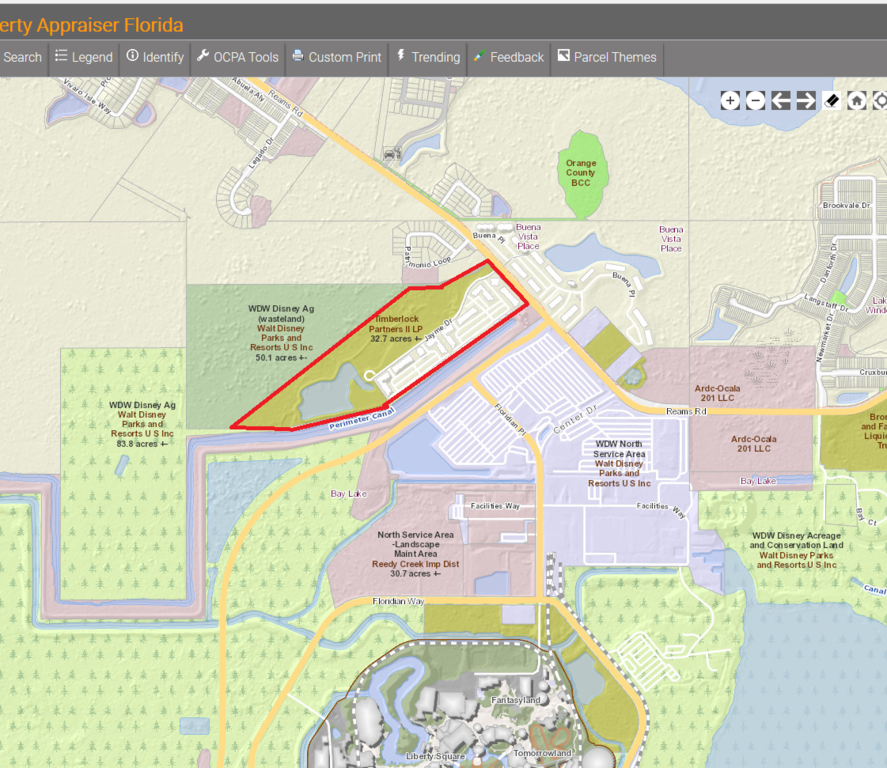This screenshot has height=768, width=887.
Task: Go to previous map extent arrow
Action: point(781,100)
